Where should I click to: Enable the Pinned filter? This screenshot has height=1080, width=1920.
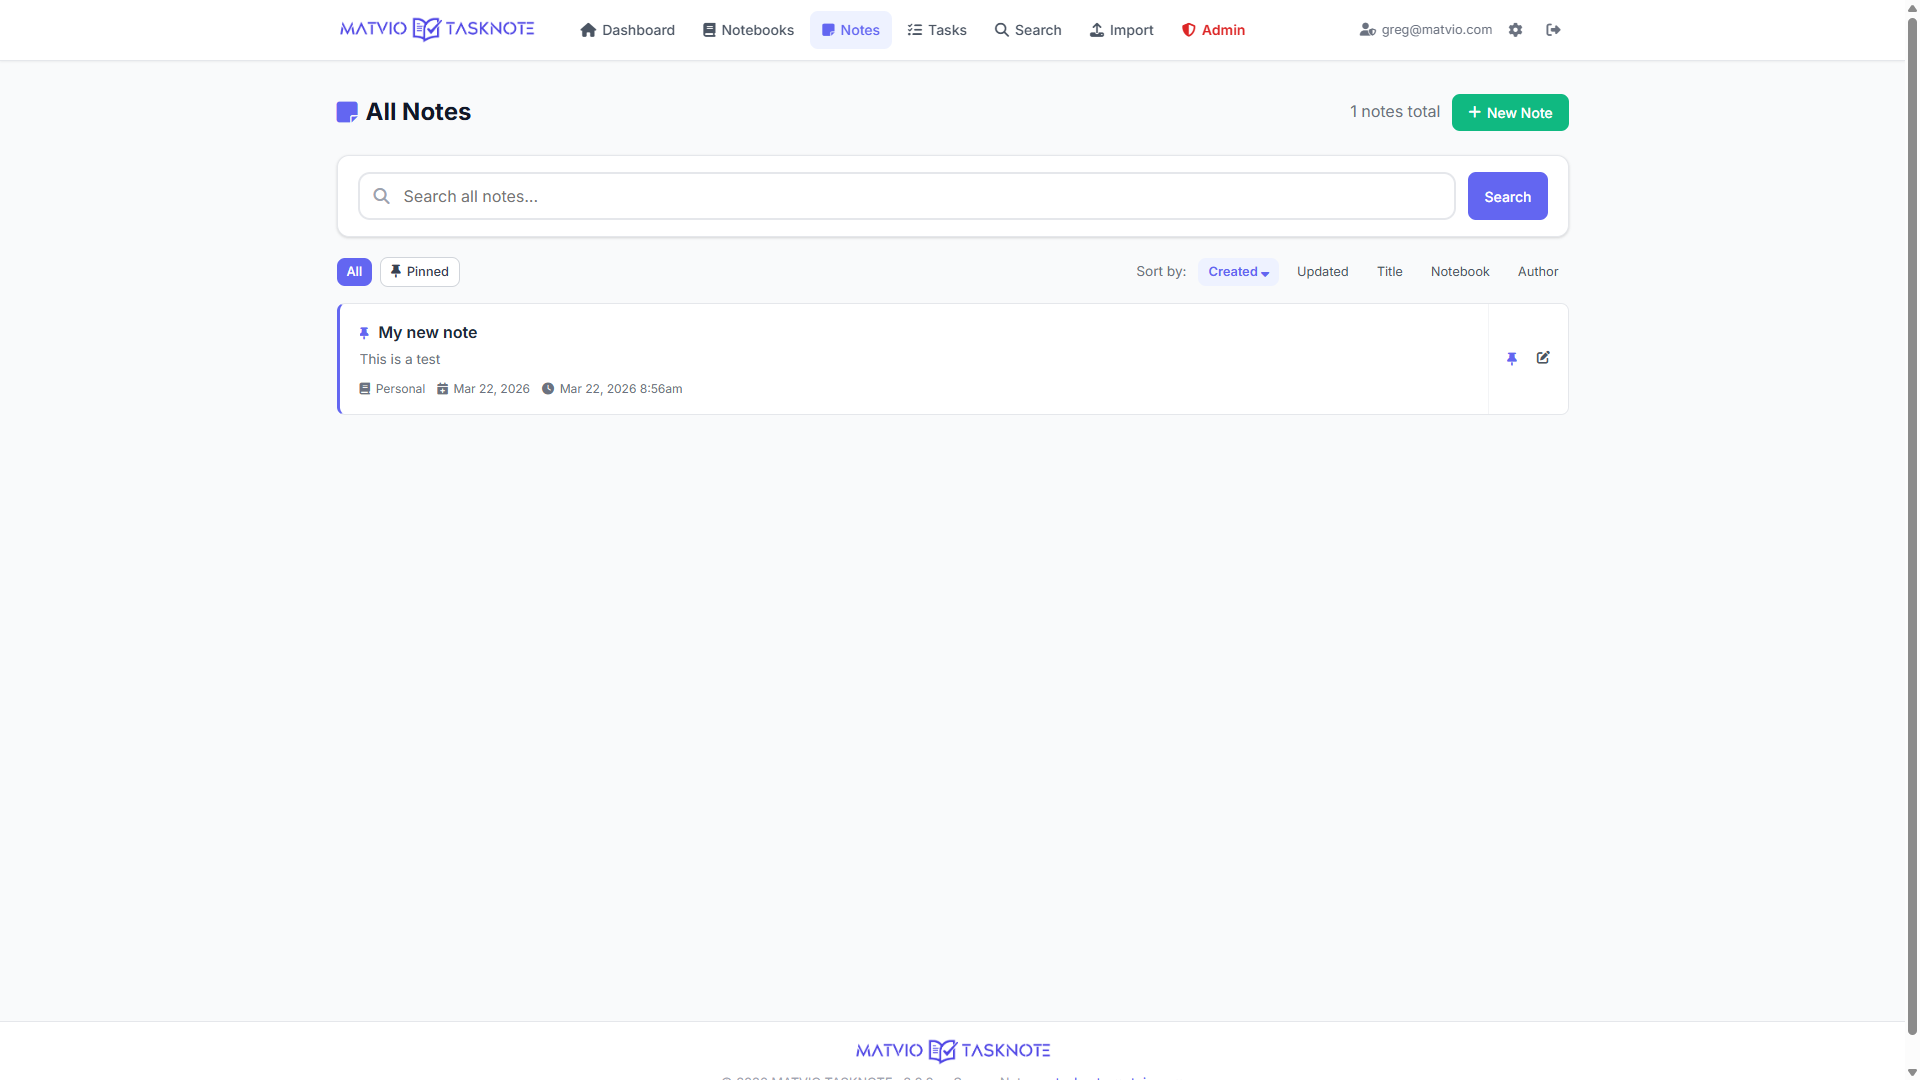tap(419, 272)
